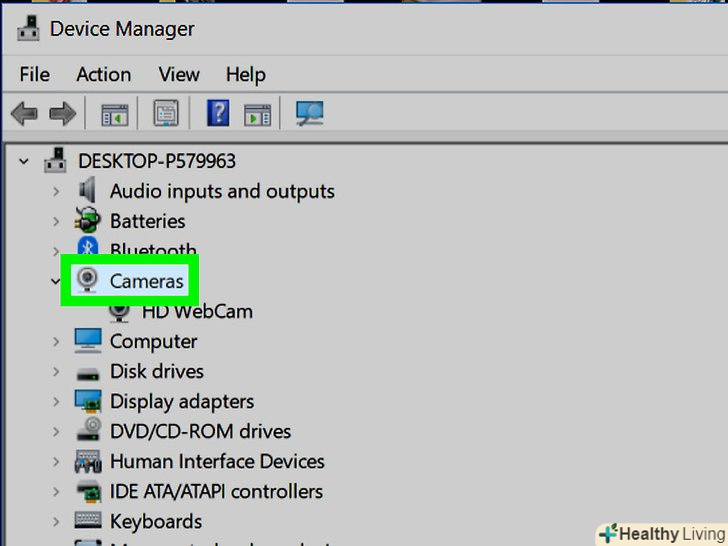Click the DVD/CD-ROM drives icon

(x=88, y=429)
